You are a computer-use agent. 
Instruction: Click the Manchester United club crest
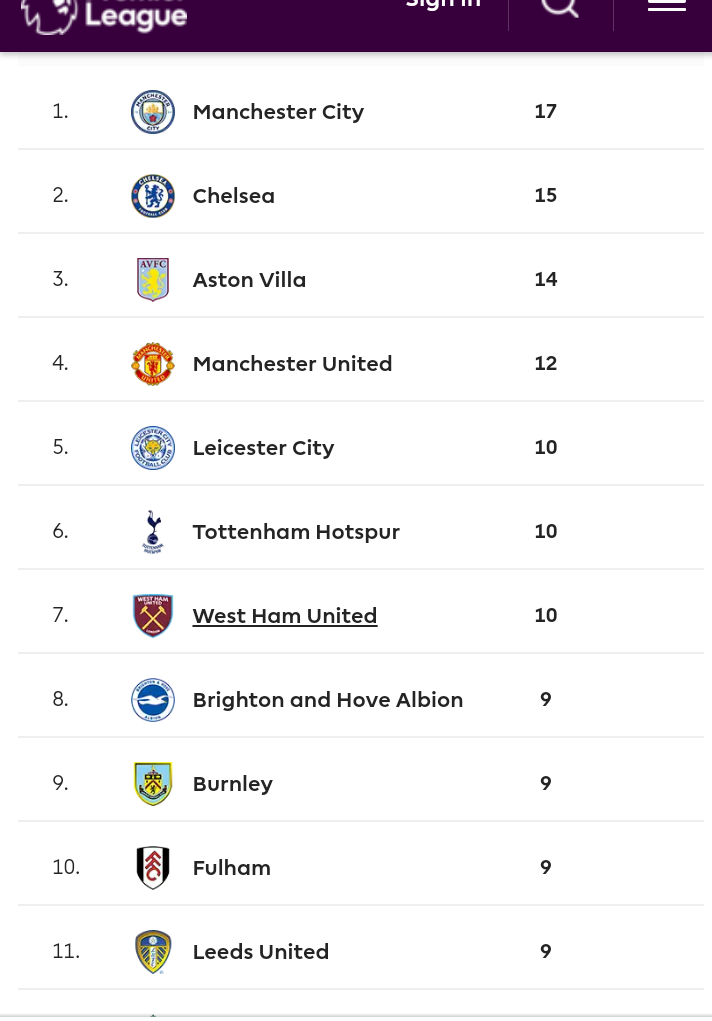tap(153, 364)
